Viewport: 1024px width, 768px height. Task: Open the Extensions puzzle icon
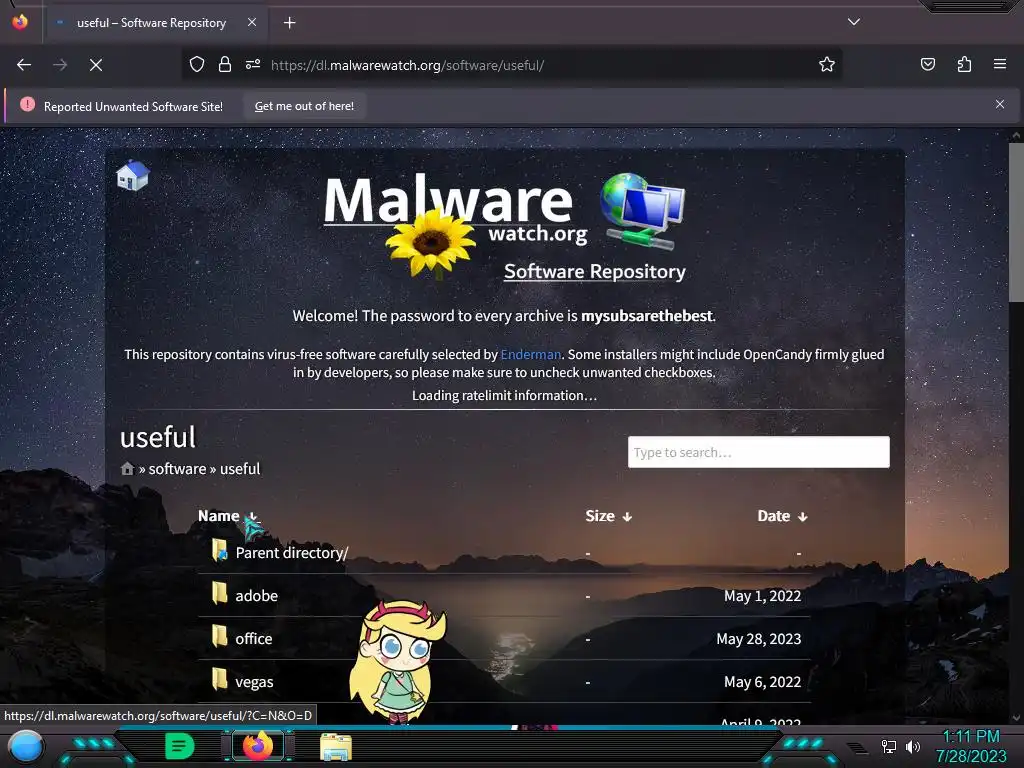coord(964,64)
